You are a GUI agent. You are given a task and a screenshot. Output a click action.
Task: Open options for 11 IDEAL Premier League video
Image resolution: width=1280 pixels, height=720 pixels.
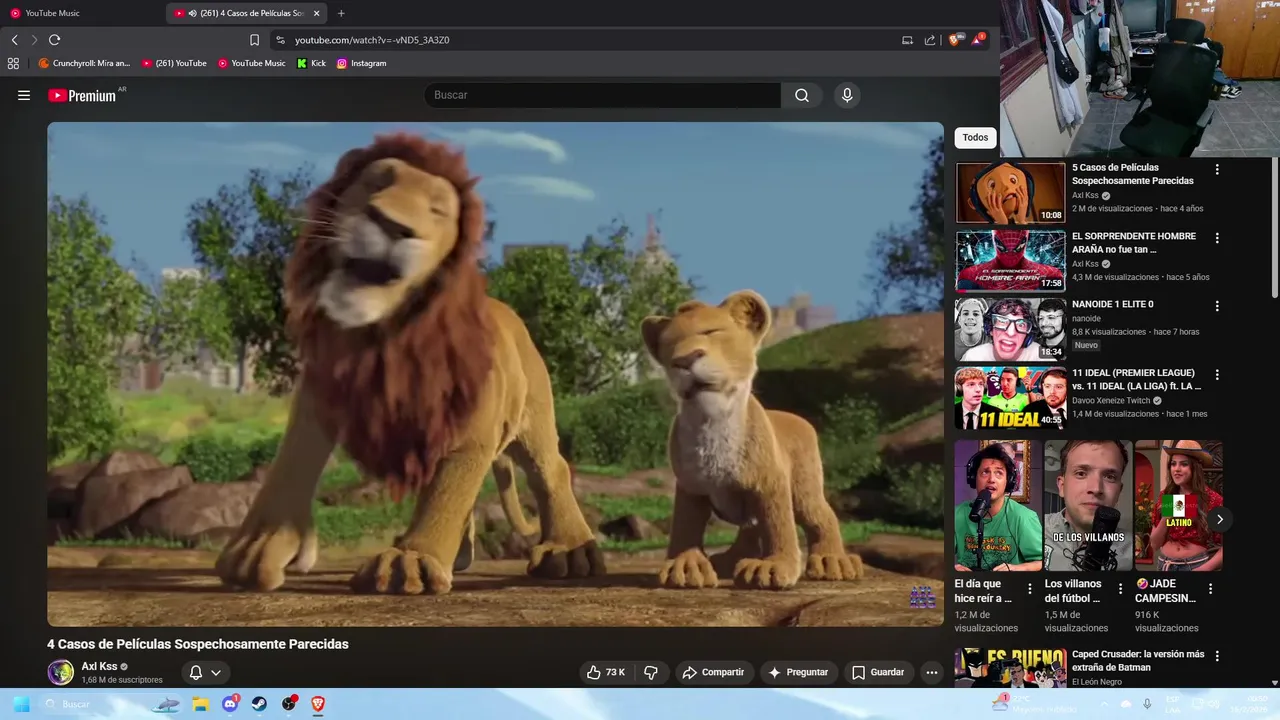coord(1217,374)
